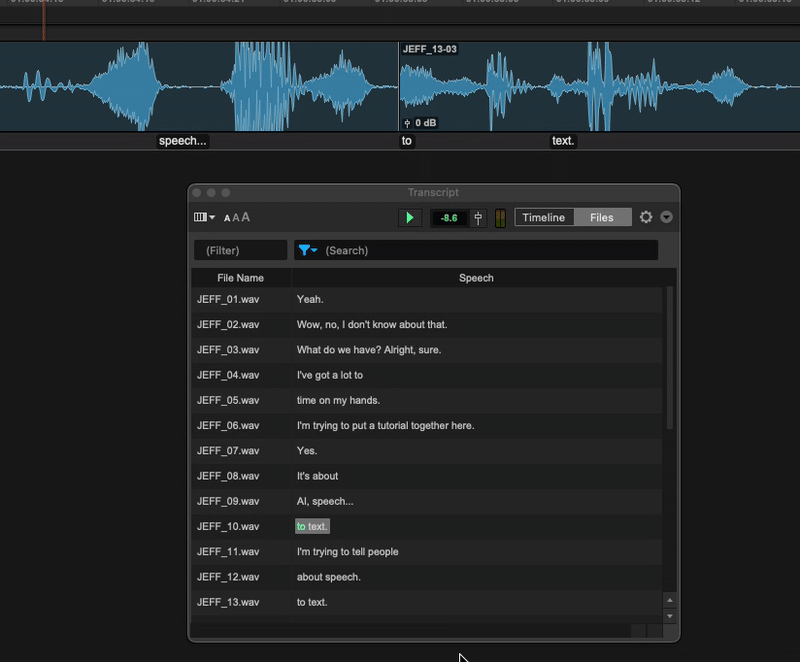800x662 pixels.
Task: Select the JEFF_08.wav file name
Action: click(x=228, y=476)
